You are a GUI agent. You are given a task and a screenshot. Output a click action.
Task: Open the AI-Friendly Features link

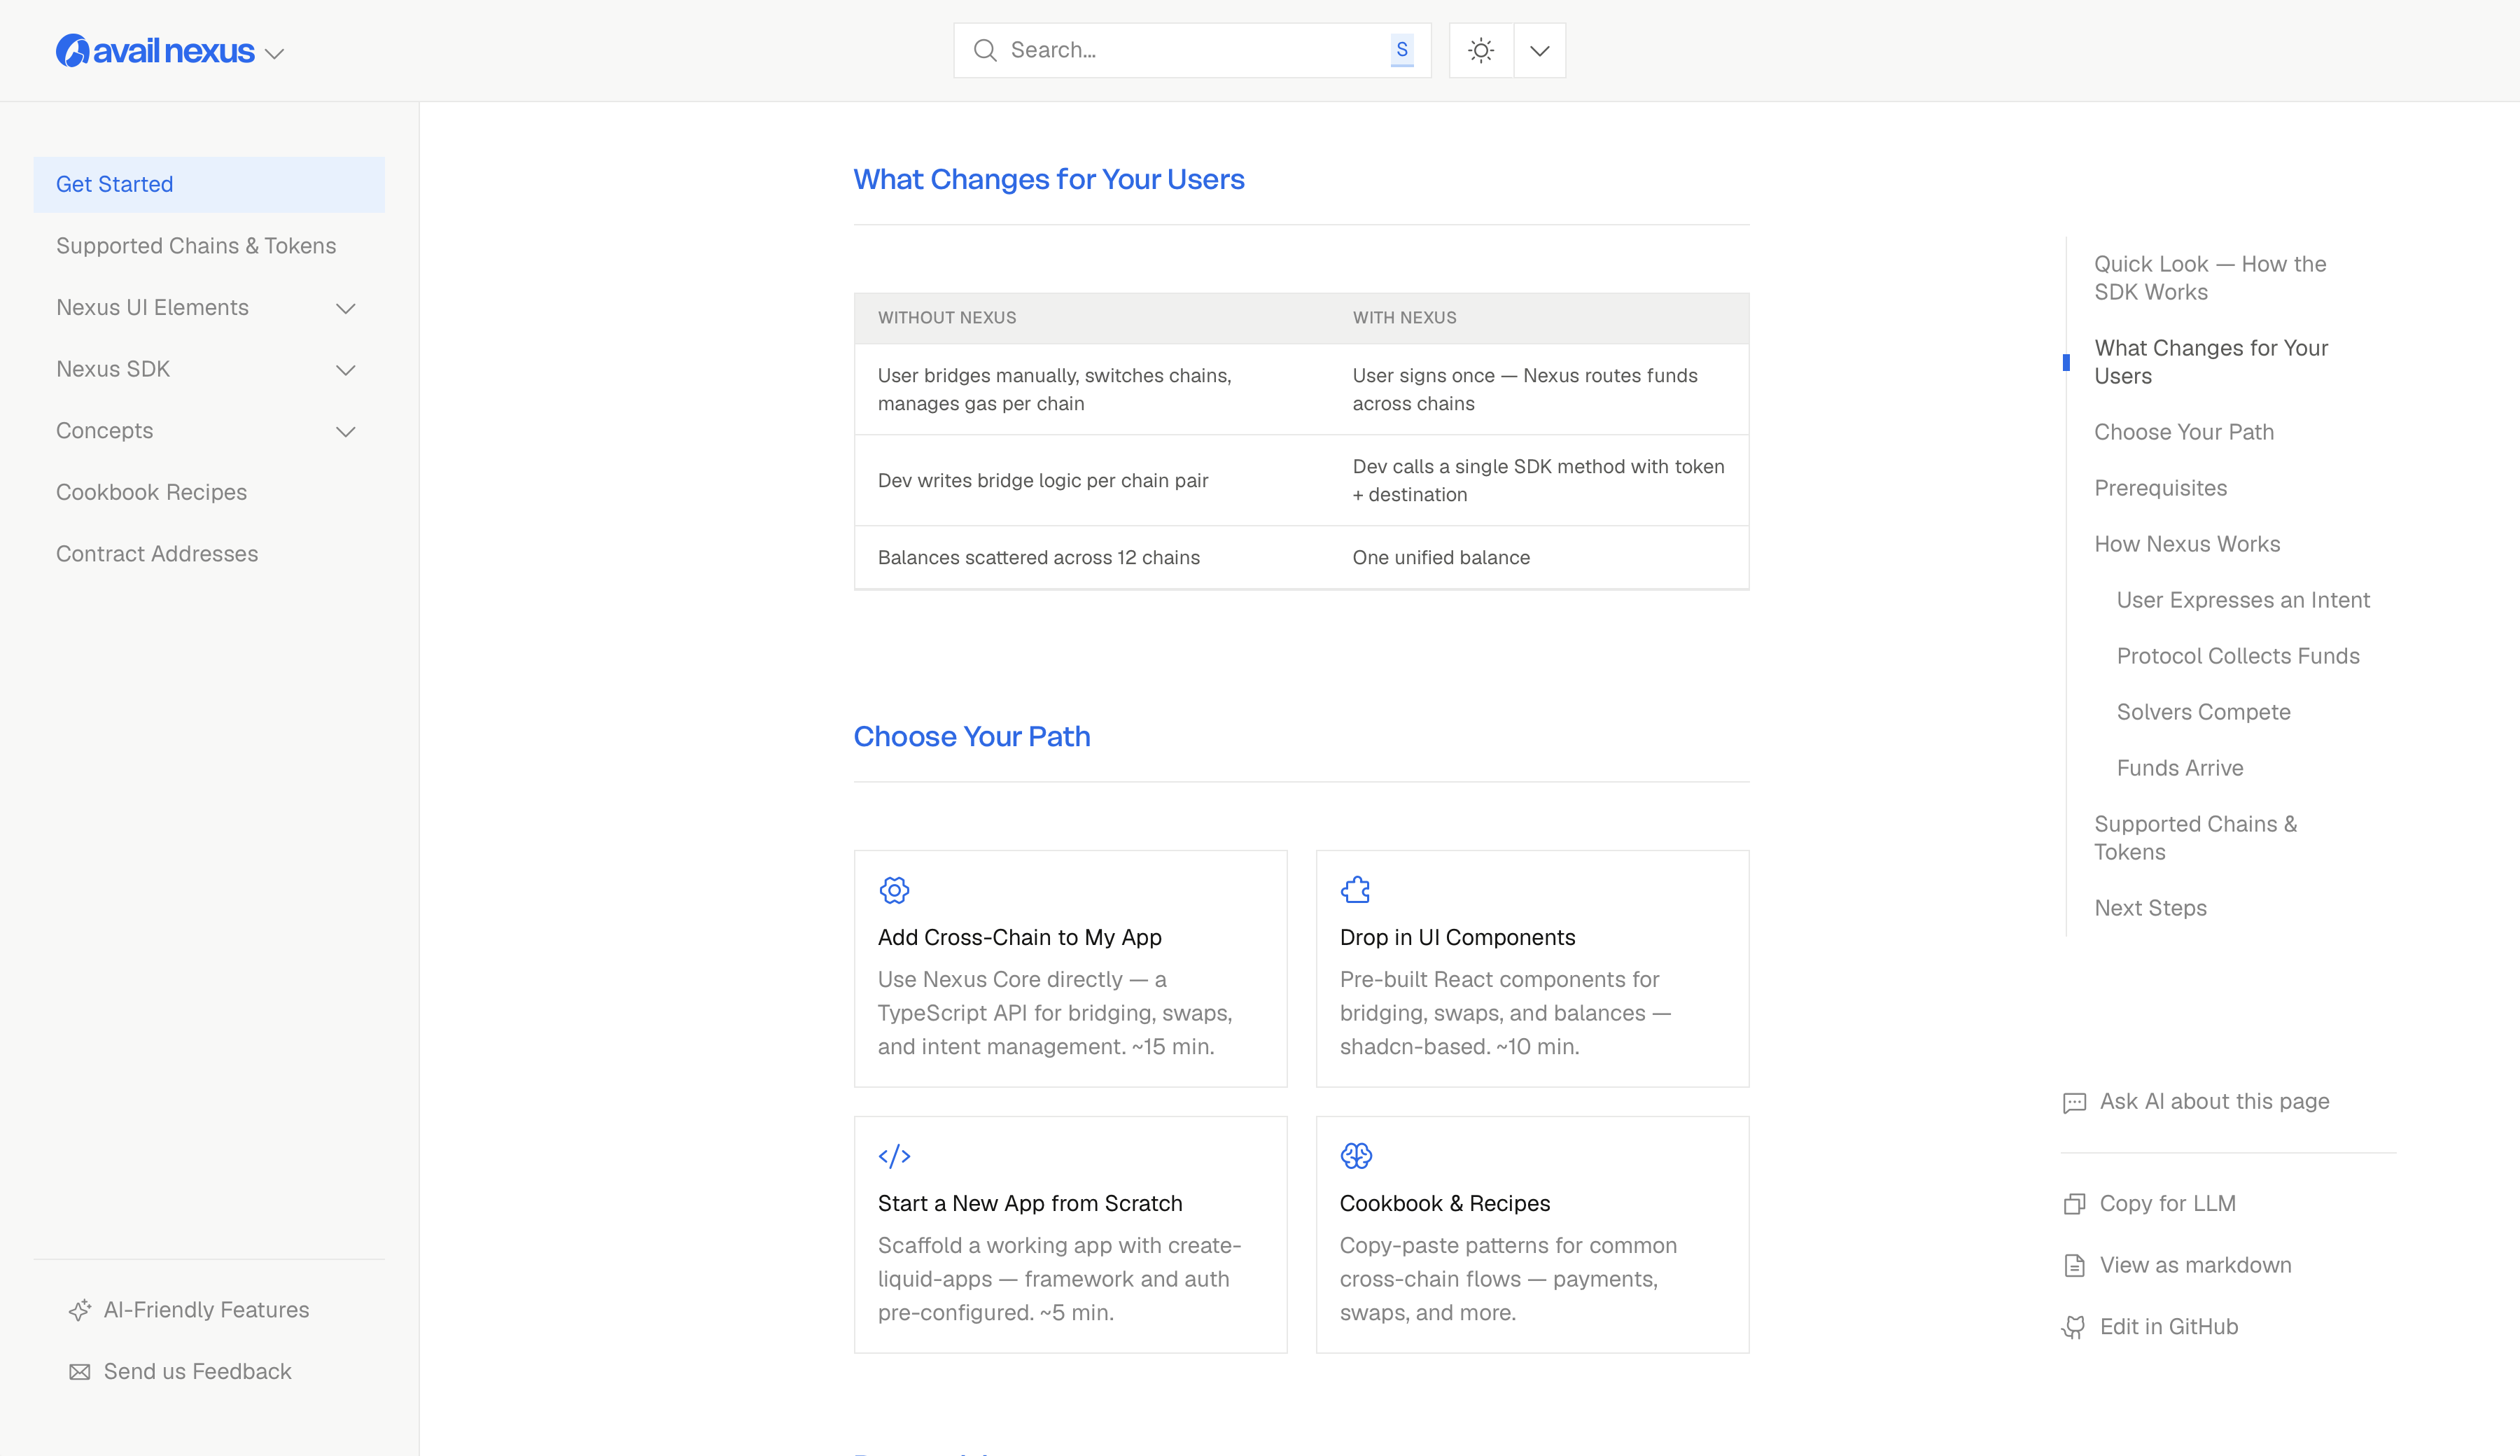click(207, 1310)
